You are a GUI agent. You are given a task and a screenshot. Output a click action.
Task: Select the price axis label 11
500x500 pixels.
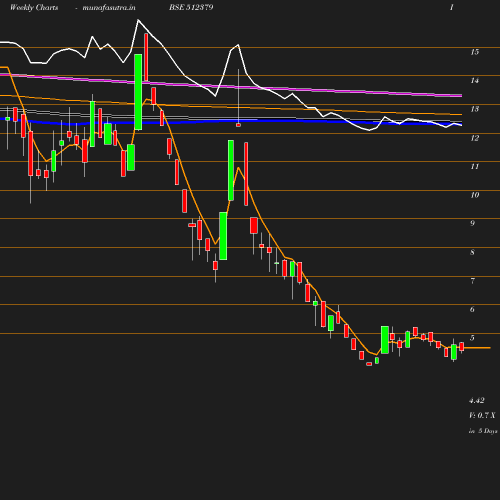point(475,166)
